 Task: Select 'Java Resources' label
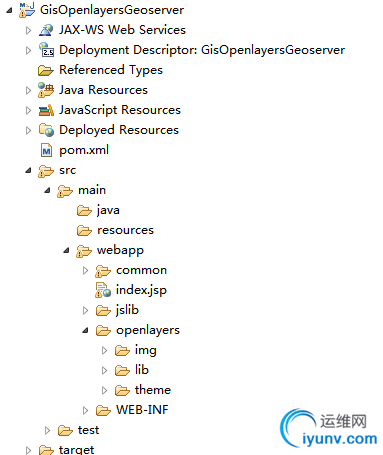tap(103, 90)
